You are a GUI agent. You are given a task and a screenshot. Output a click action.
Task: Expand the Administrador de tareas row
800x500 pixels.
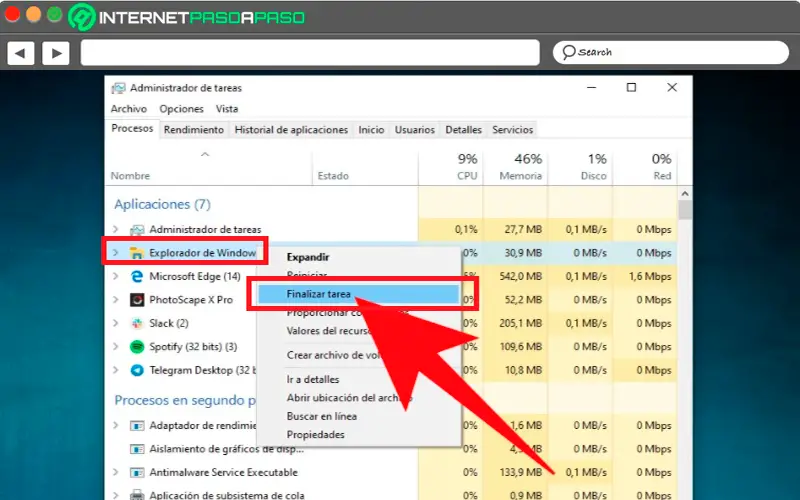pyautogui.click(x=116, y=229)
